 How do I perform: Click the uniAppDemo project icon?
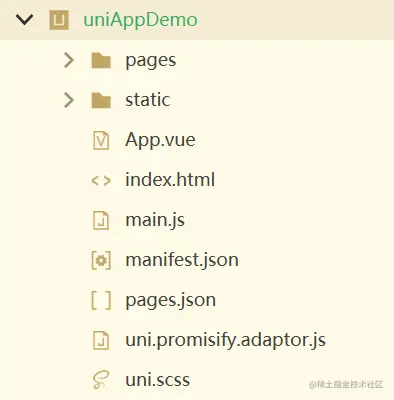click(59, 20)
